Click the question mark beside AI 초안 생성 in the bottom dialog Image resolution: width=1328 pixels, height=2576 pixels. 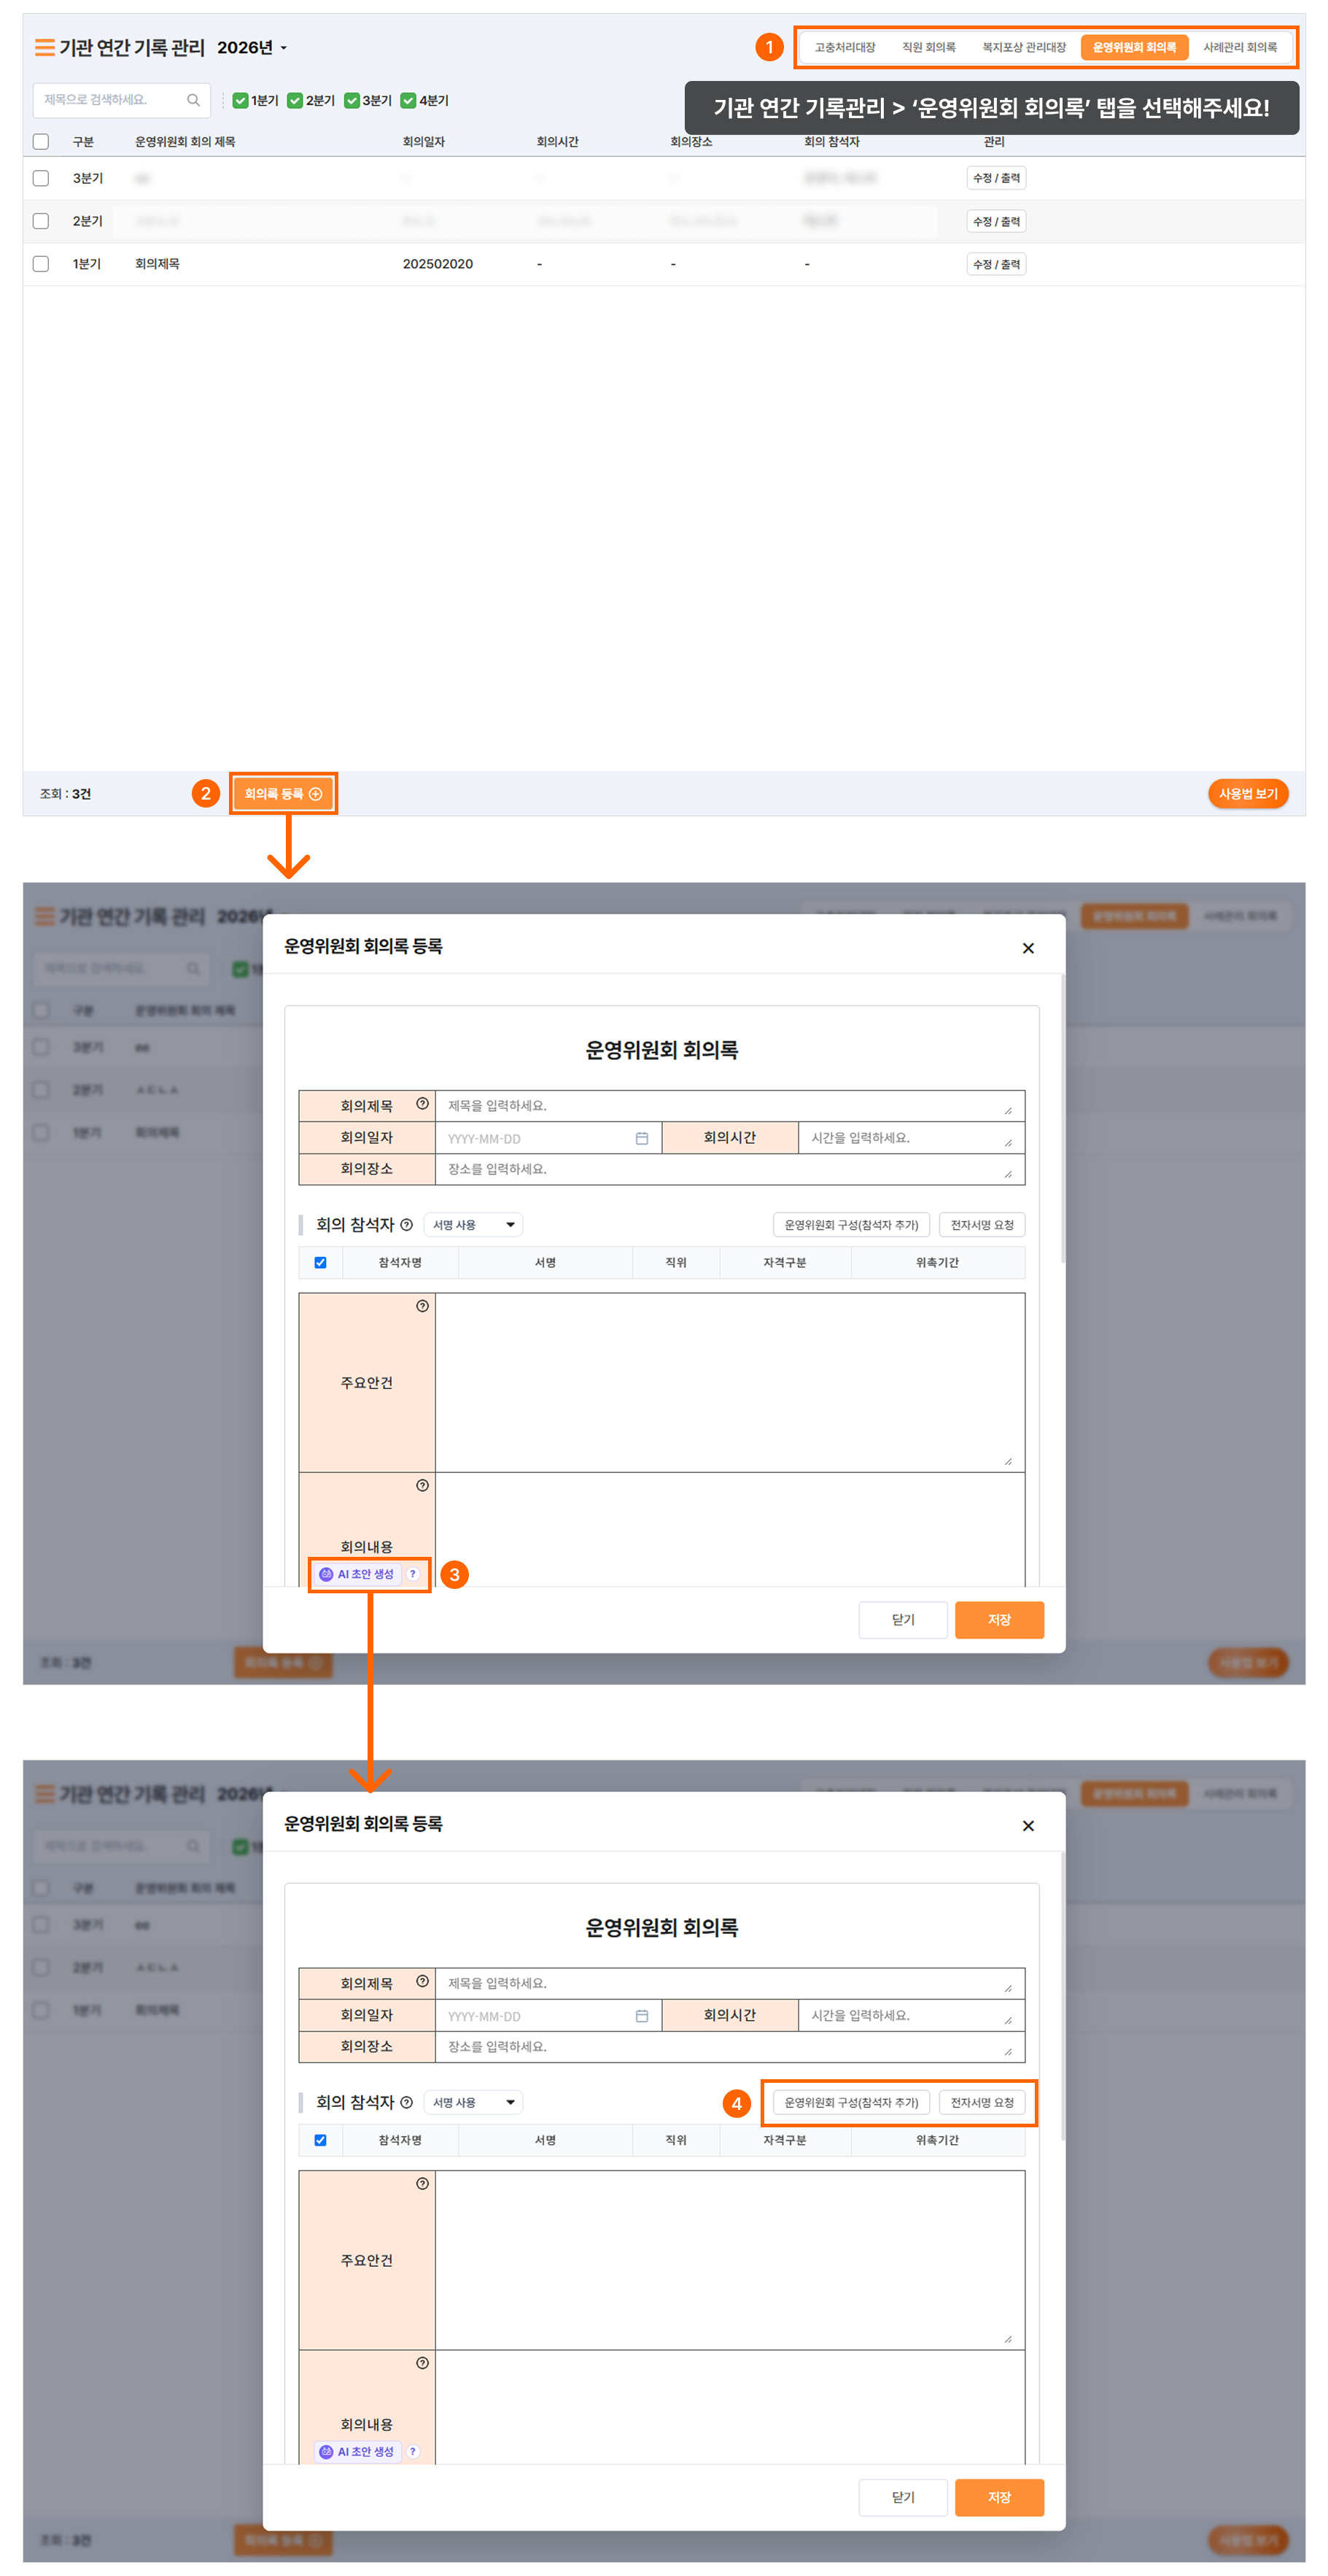pos(413,2451)
